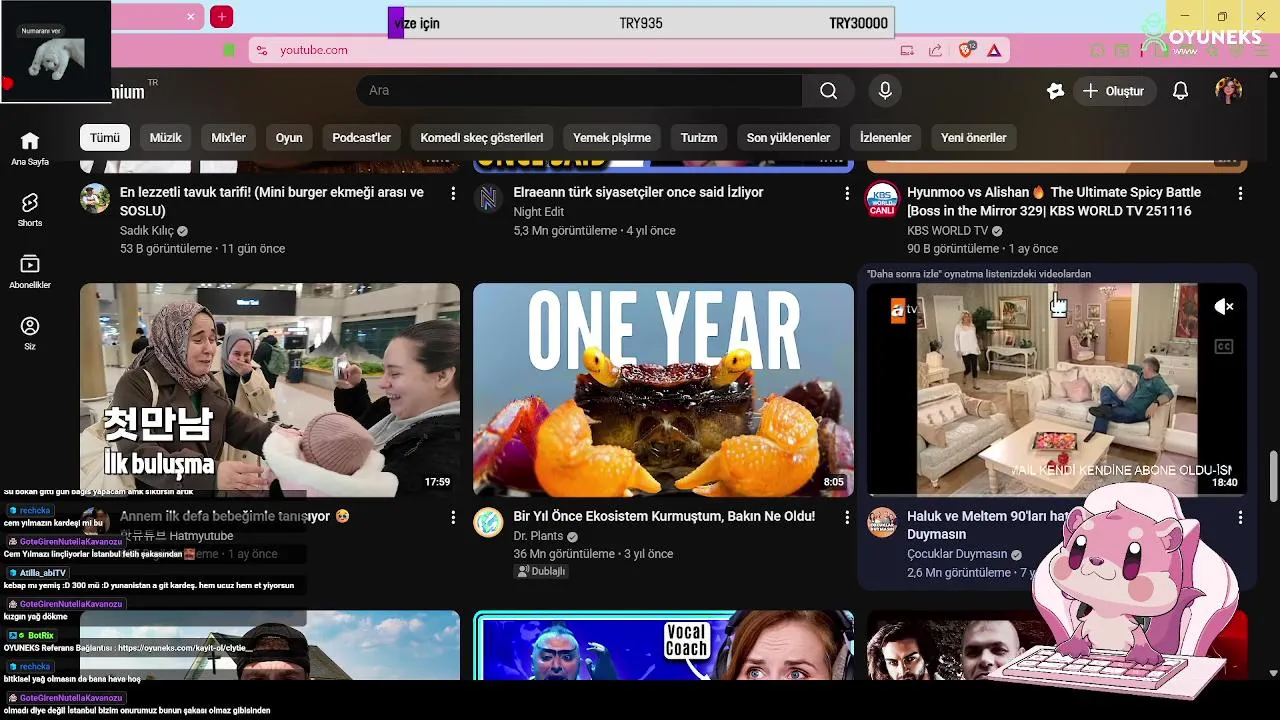The image size is (1280, 720).
Task: Open Dr. Plants channel avatar
Action: [488, 522]
